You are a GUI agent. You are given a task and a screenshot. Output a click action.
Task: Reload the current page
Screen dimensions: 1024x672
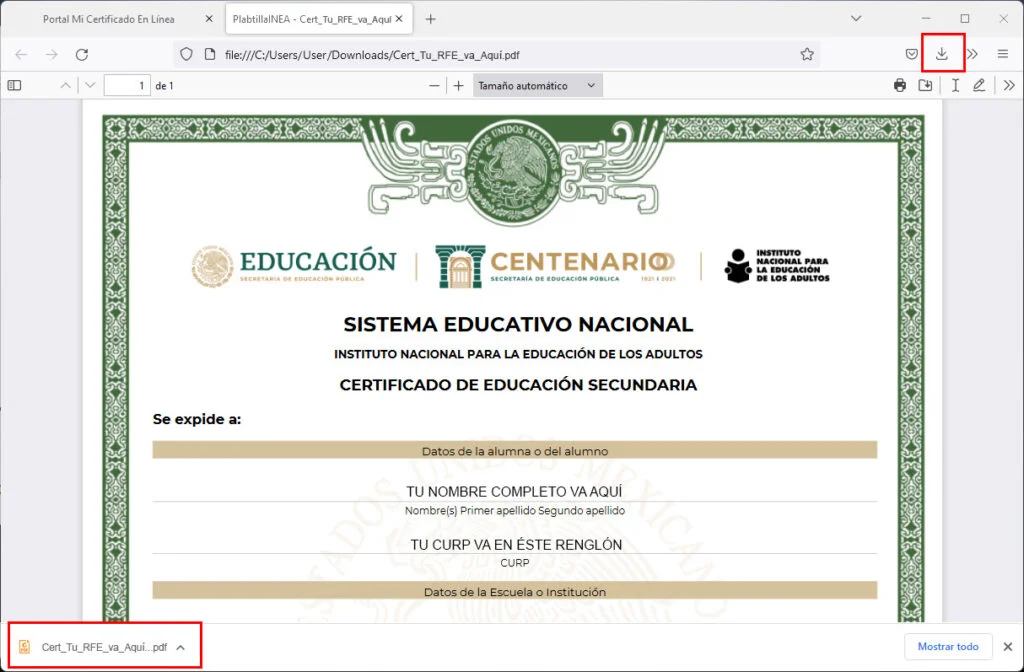point(82,54)
